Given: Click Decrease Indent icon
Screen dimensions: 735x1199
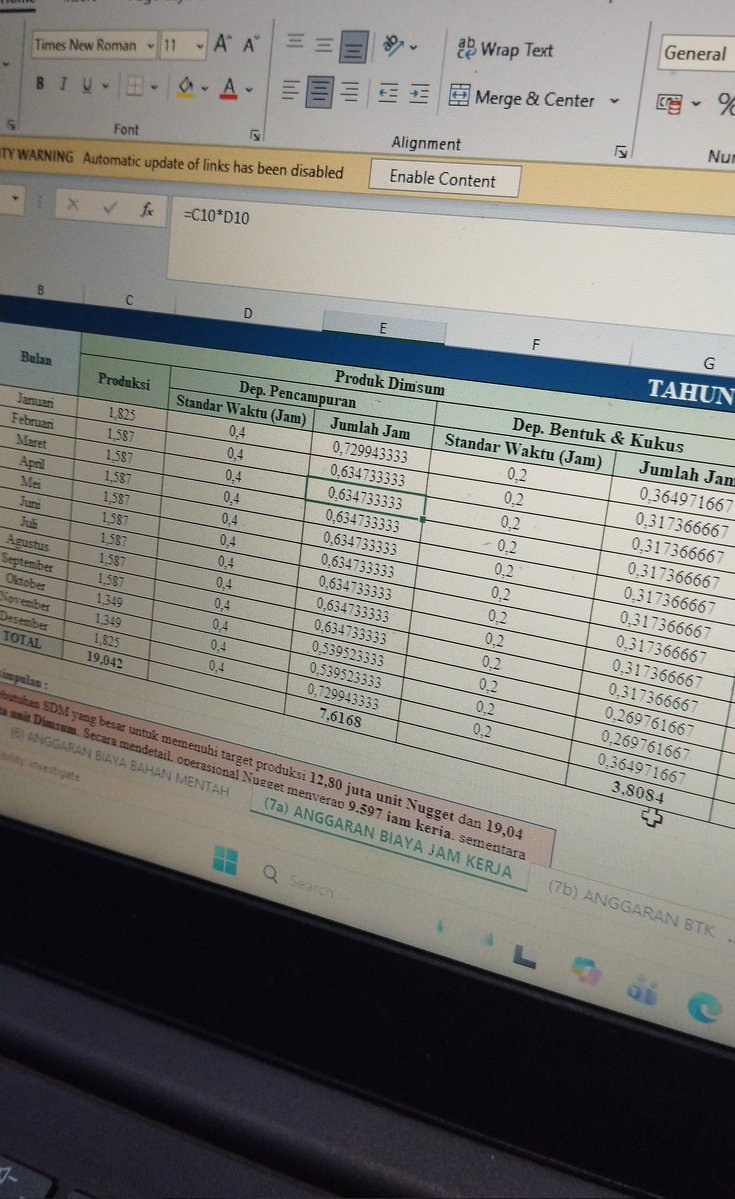Looking at the screenshot, I should point(389,93).
